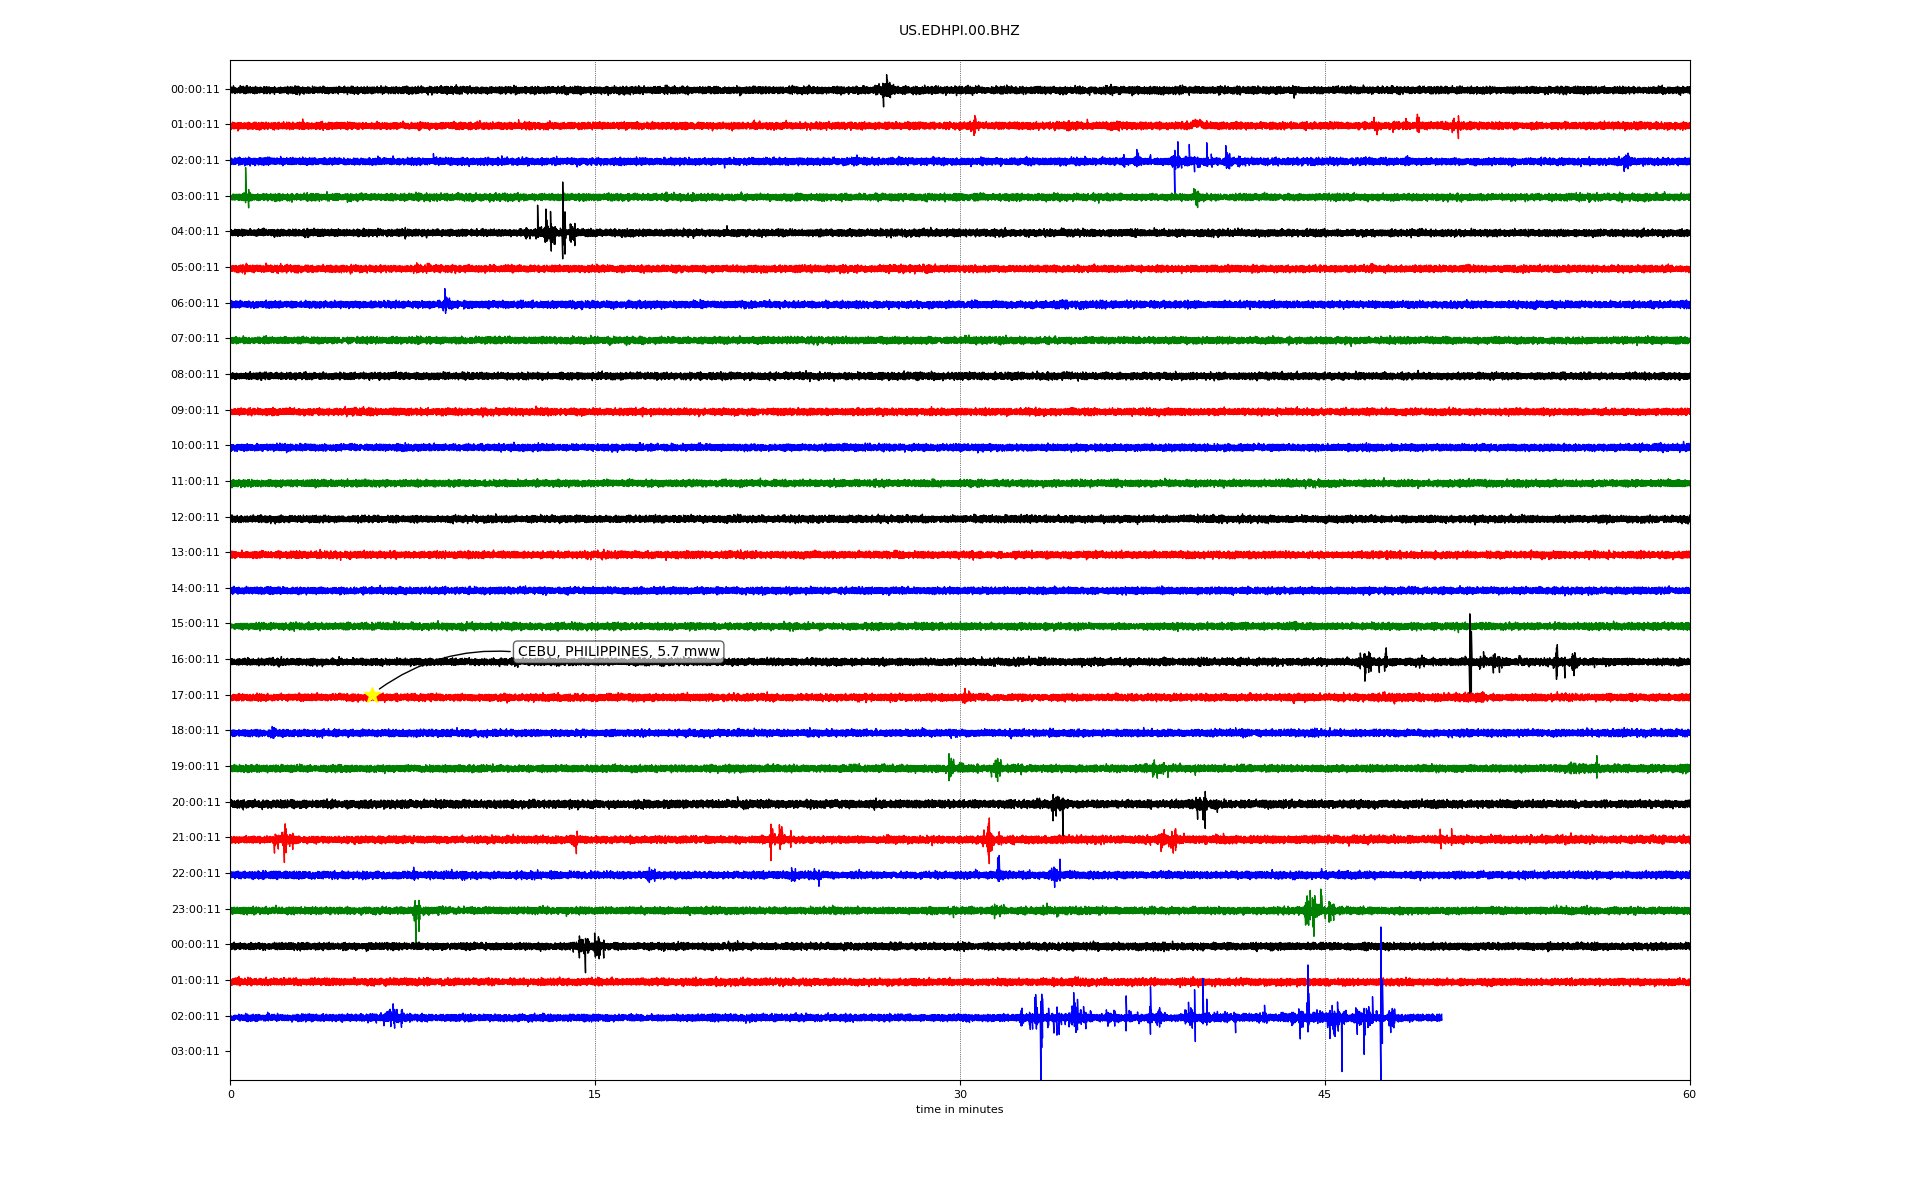Click the 17:00:11 row time label
Image resolution: width=1920 pixels, height=1200 pixels.
pos(195,696)
